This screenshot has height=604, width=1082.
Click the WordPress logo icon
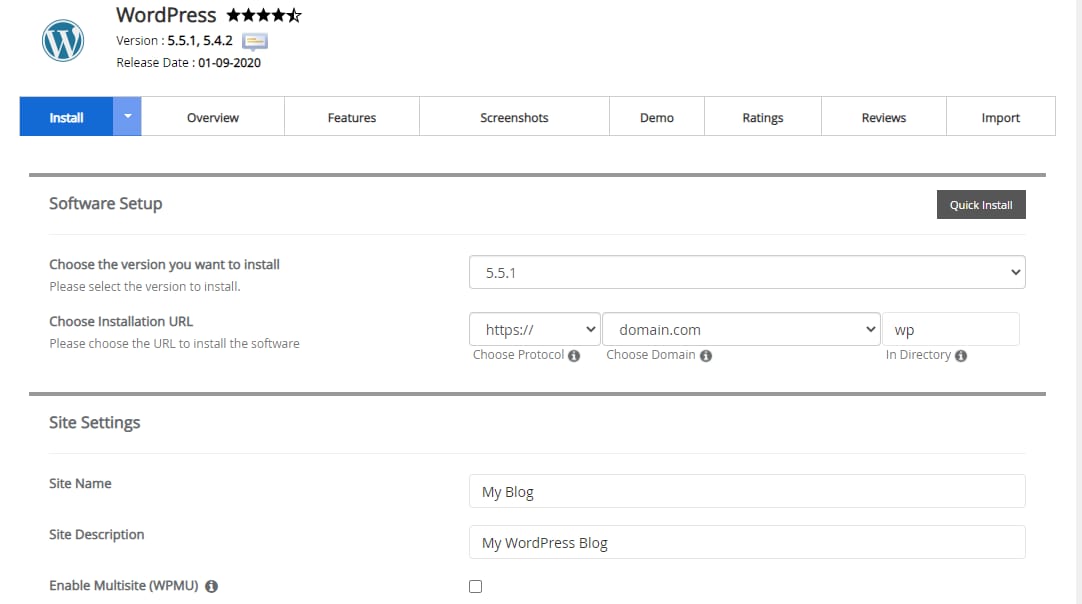click(63, 41)
